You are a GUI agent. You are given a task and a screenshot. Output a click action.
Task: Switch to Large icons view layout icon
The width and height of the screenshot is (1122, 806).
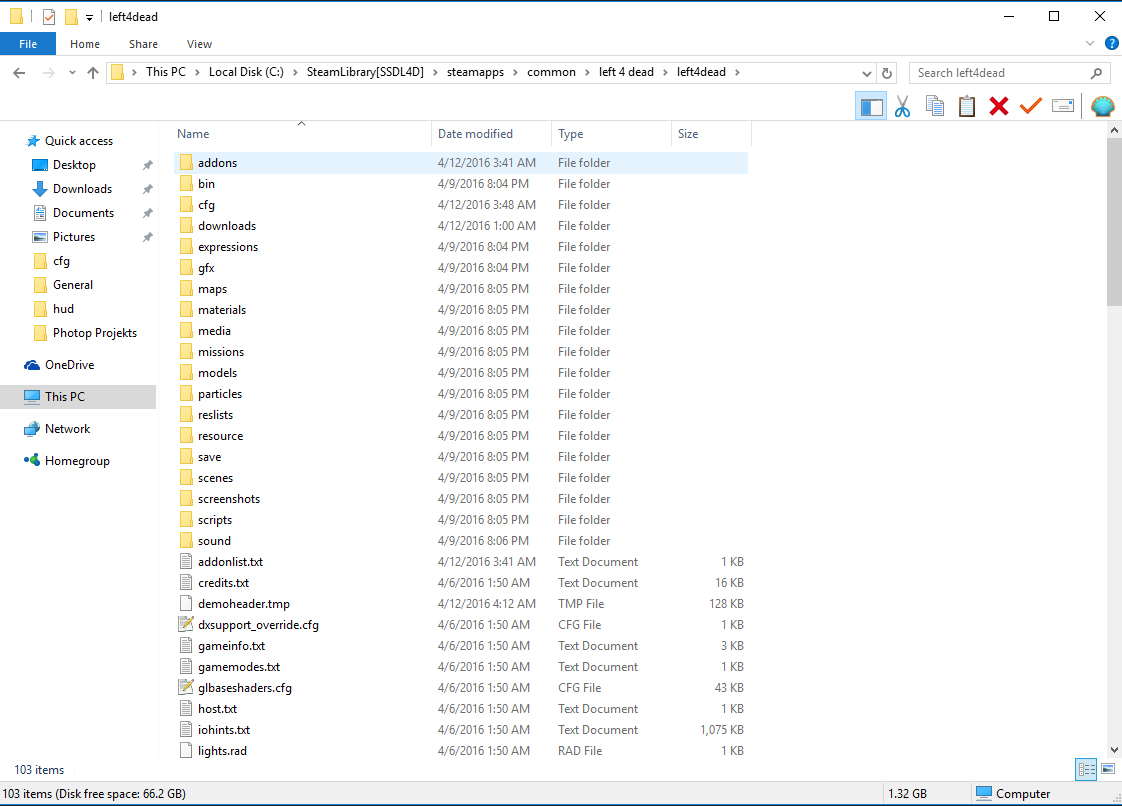pyautogui.click(x=1108, y=769)
